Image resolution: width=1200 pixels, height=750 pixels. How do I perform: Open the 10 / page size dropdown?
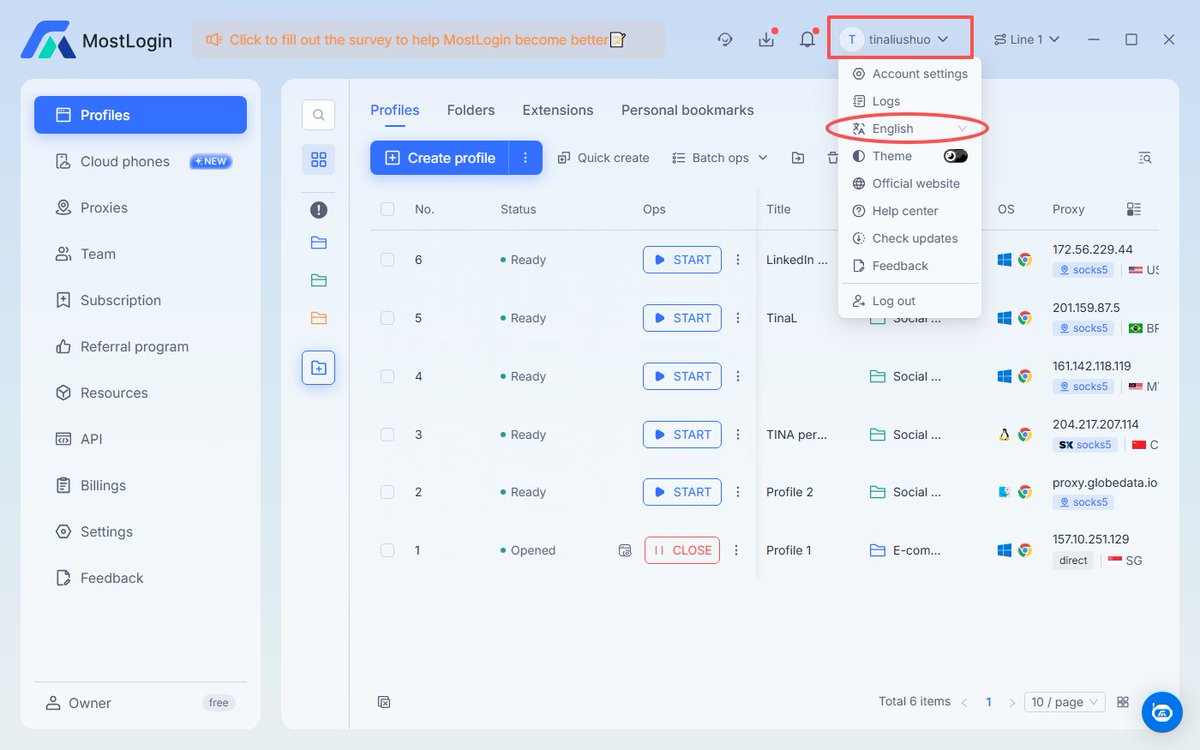coord(1065,702)
